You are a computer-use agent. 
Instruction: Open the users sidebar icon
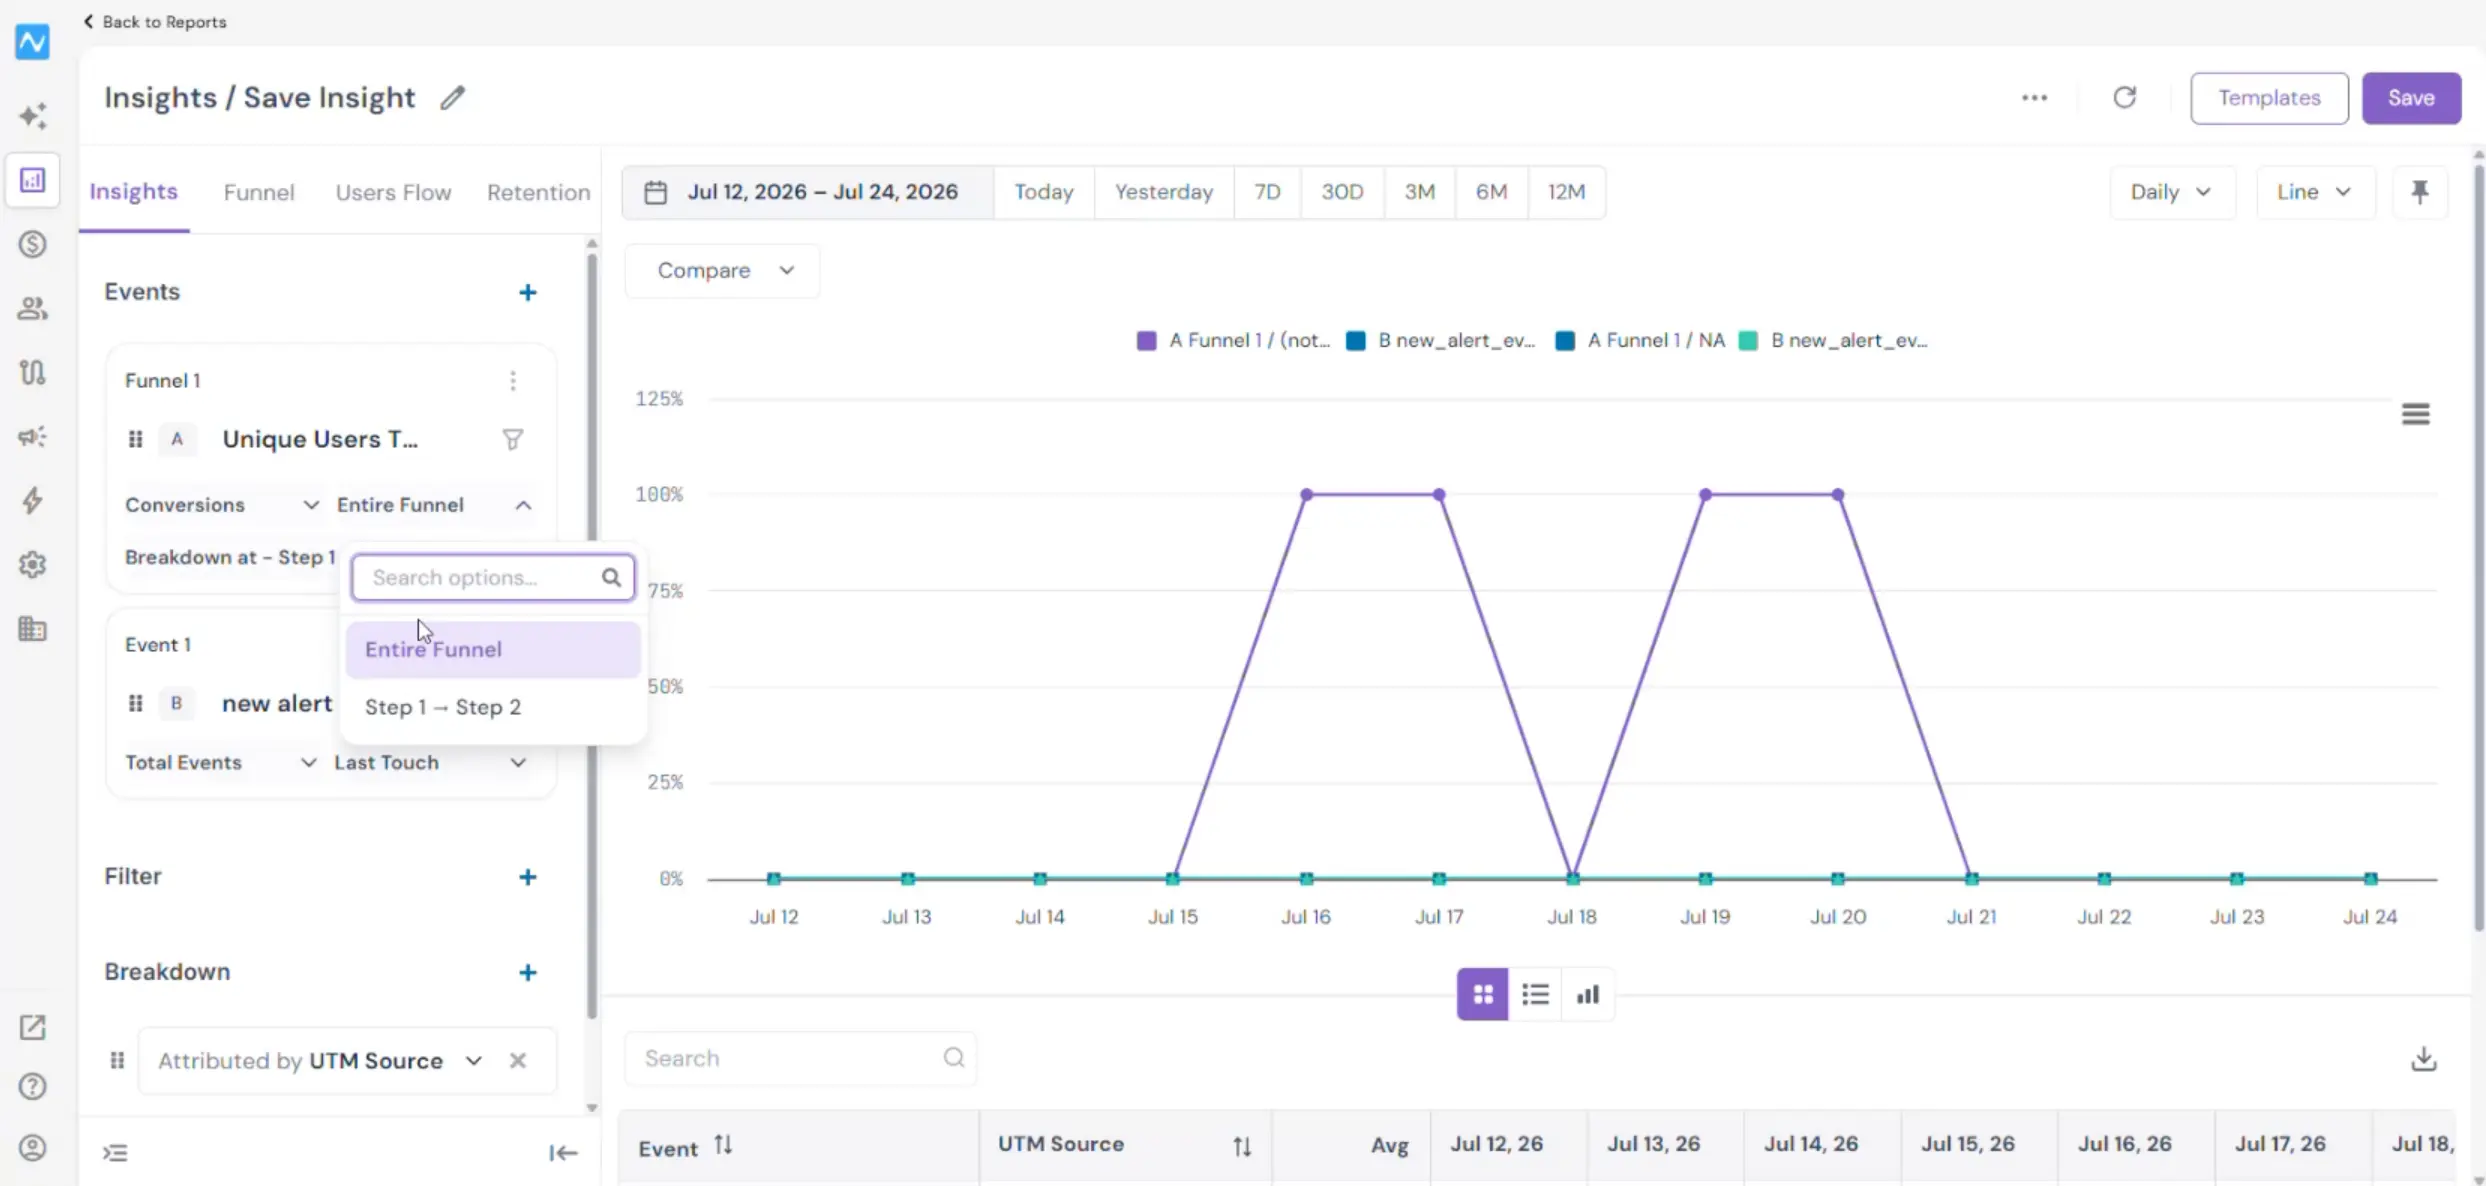click(32, 308)
